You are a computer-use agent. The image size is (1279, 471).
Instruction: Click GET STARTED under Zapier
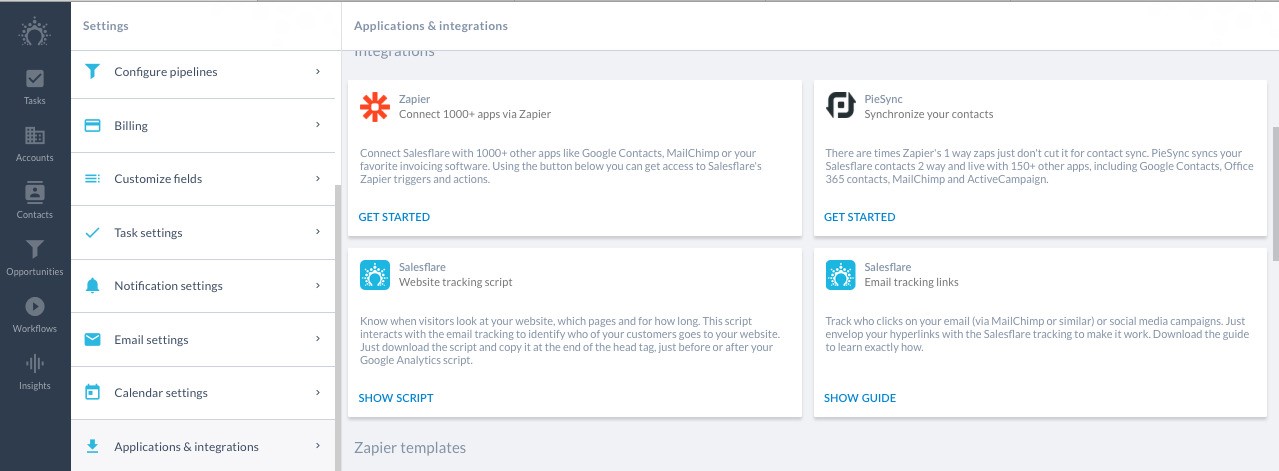[x=394, y=217]
